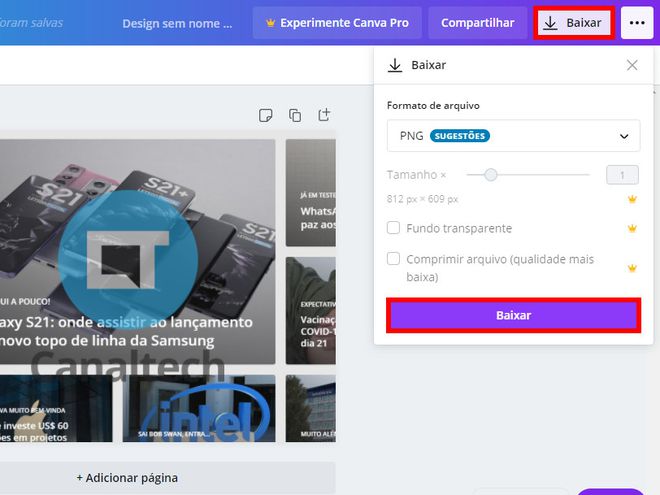Select the Galaxy S21 main image on canvas
This screenshot has width=660, height=495.
138,251
